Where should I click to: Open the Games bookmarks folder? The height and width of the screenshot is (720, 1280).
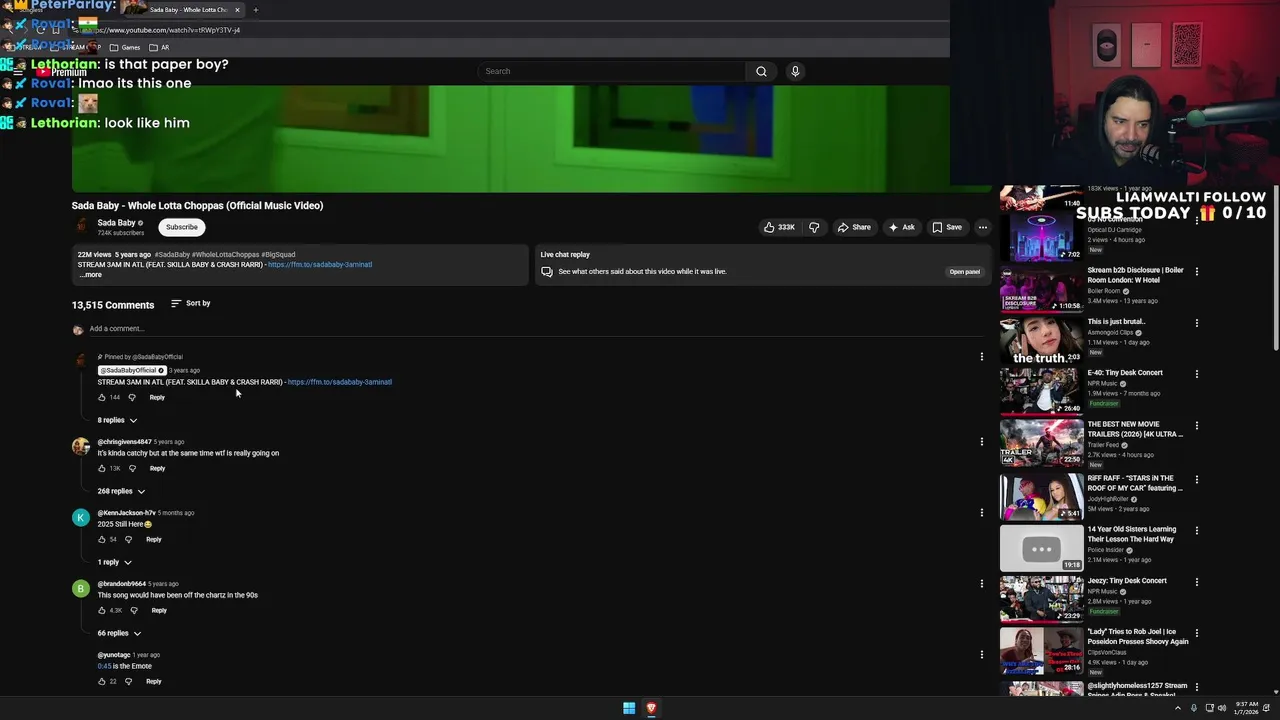[x=125, y=47]
